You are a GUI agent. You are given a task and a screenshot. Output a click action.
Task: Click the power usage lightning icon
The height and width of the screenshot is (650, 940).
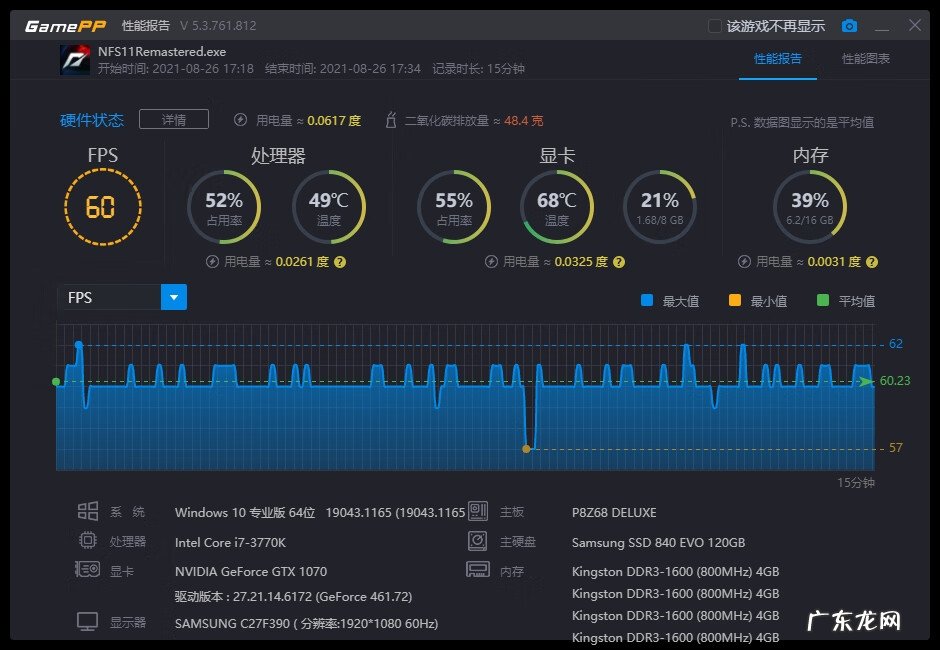point(240,120)
